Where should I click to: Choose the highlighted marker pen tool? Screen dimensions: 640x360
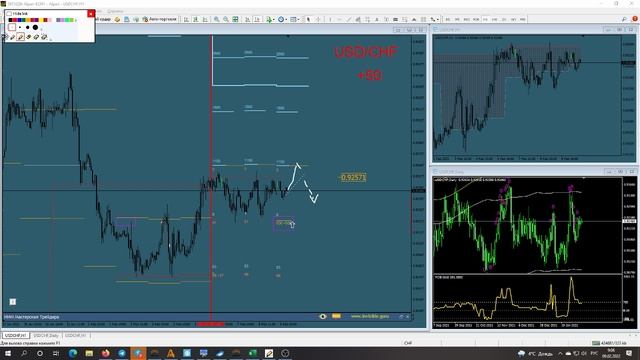[x=20, y=37]
